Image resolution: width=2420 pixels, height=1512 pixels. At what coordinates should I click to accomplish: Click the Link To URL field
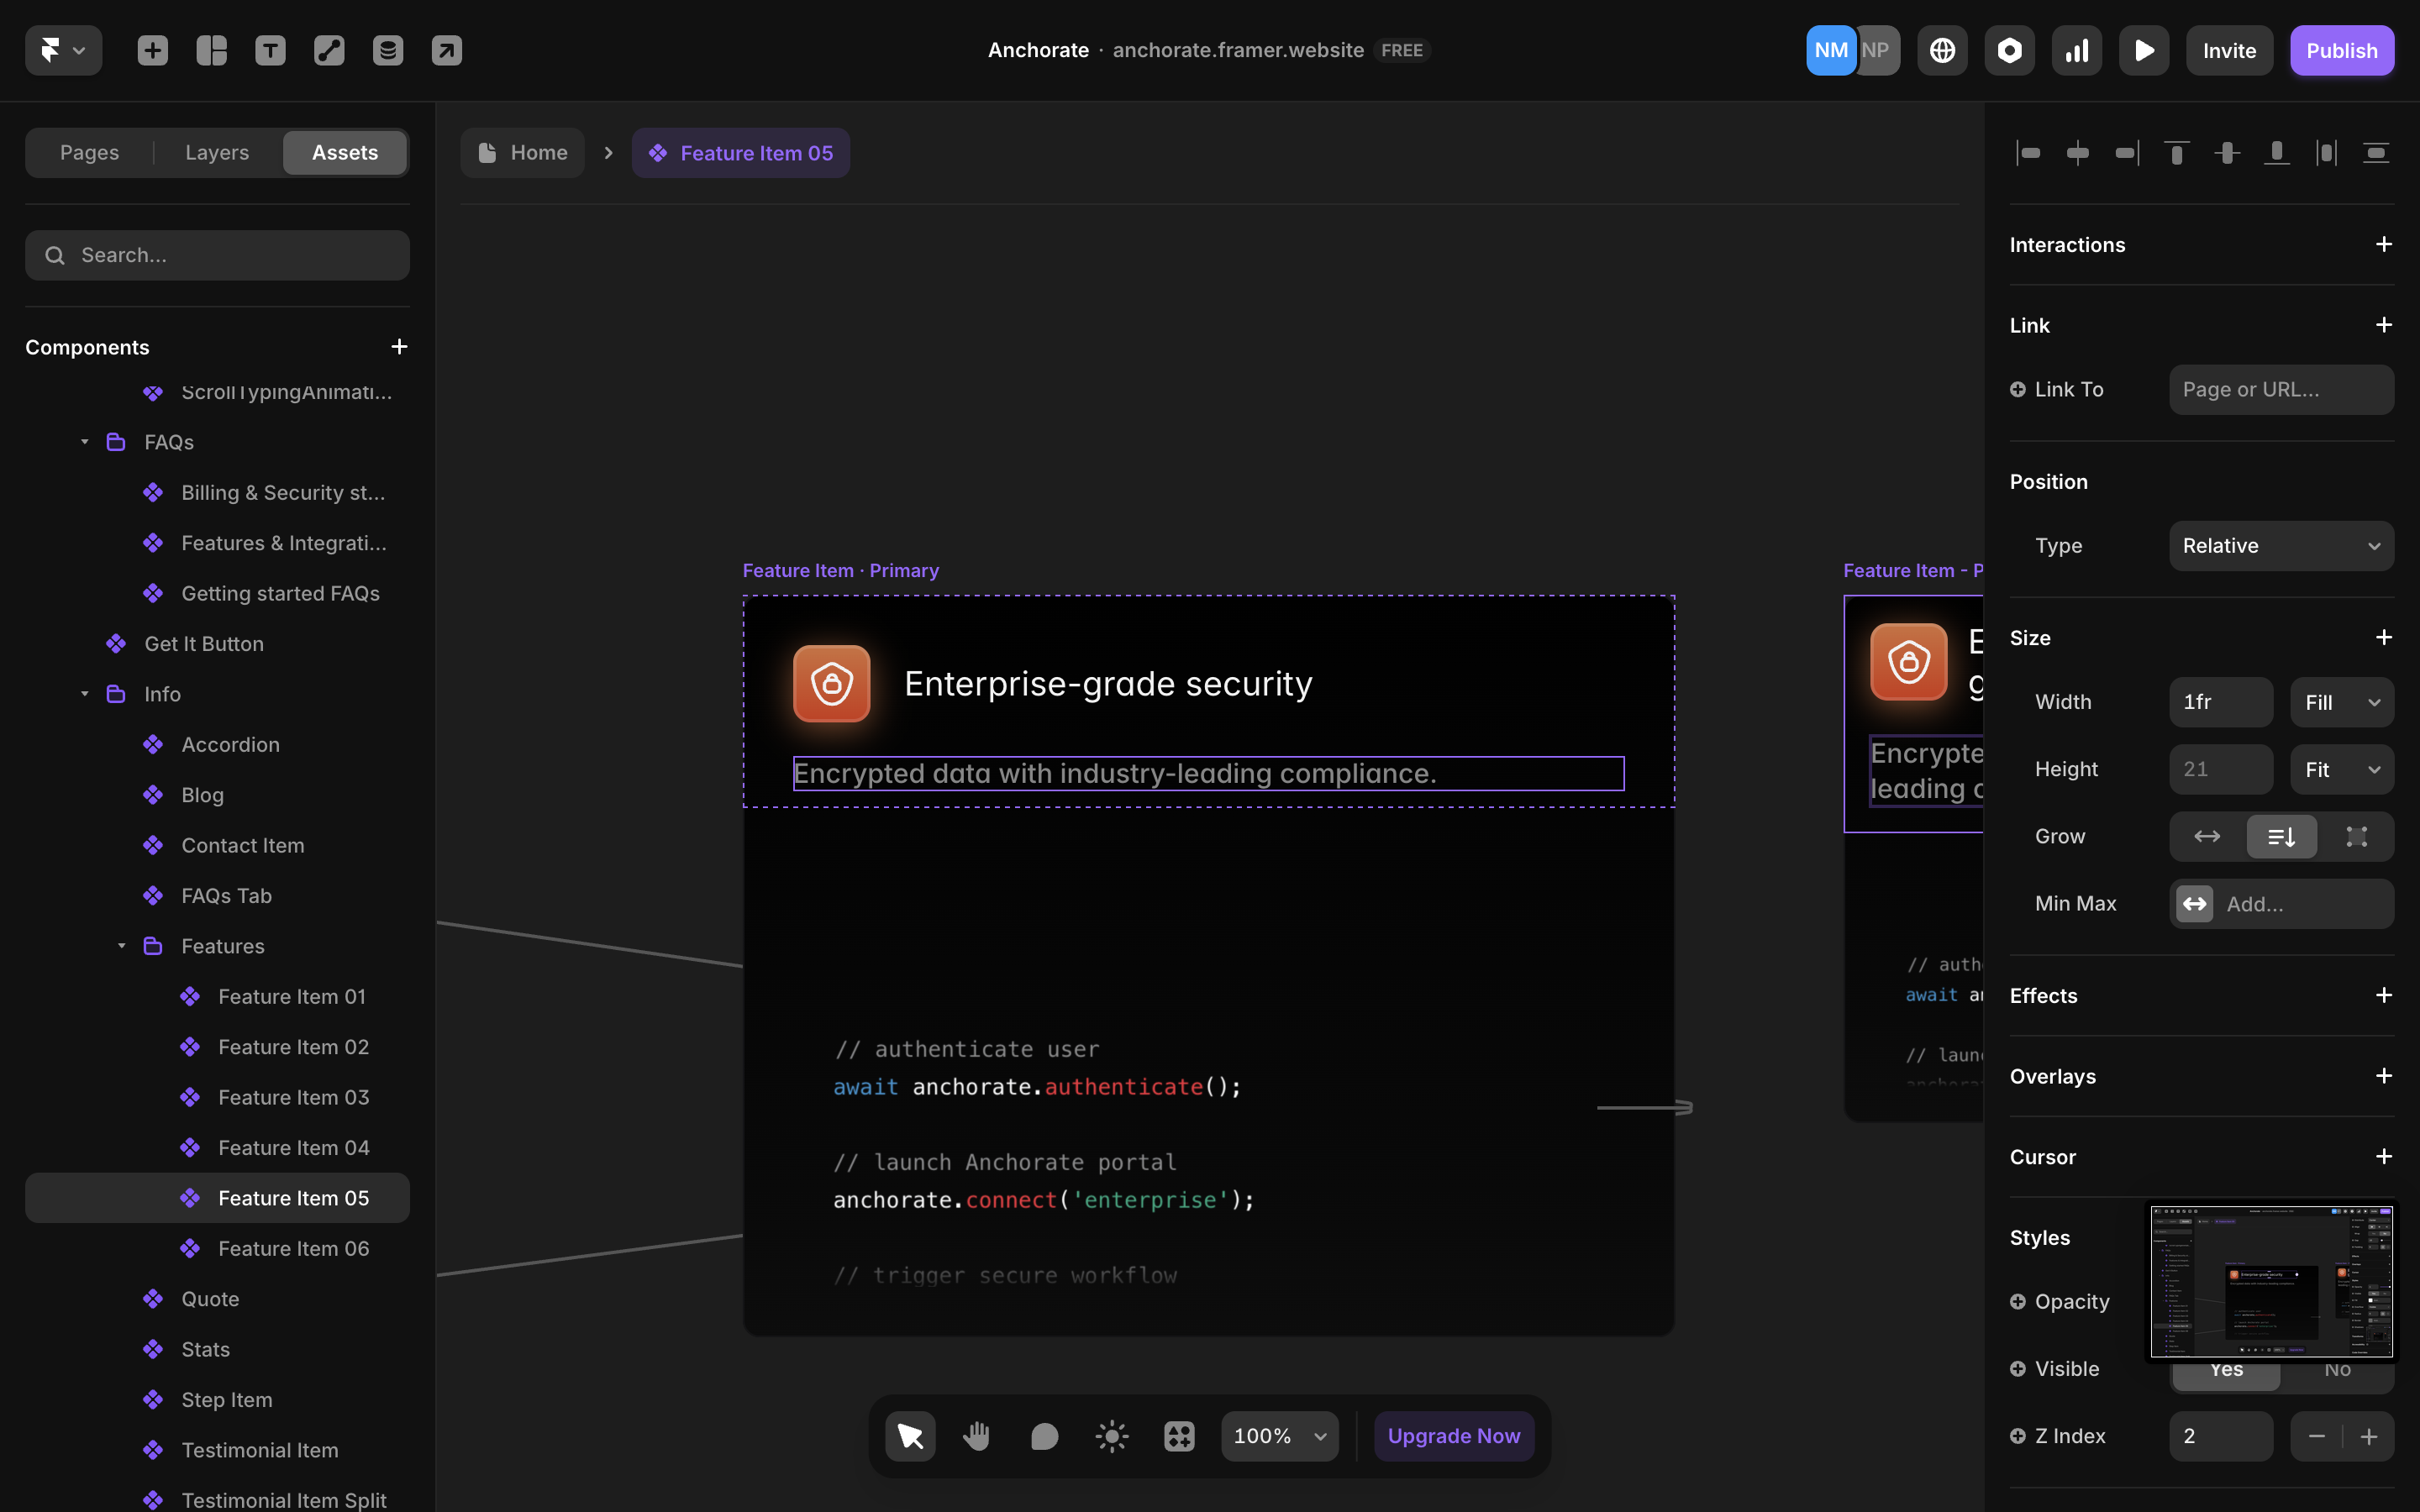[2280, 390]
